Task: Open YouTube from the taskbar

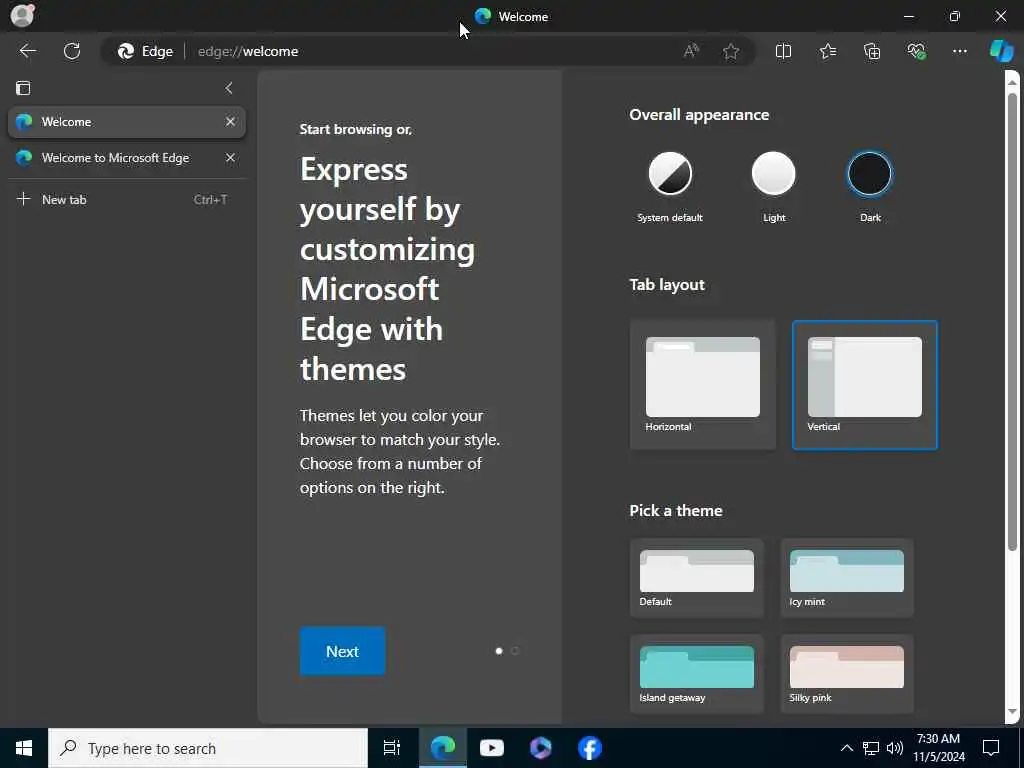Action: pos(491,748)
